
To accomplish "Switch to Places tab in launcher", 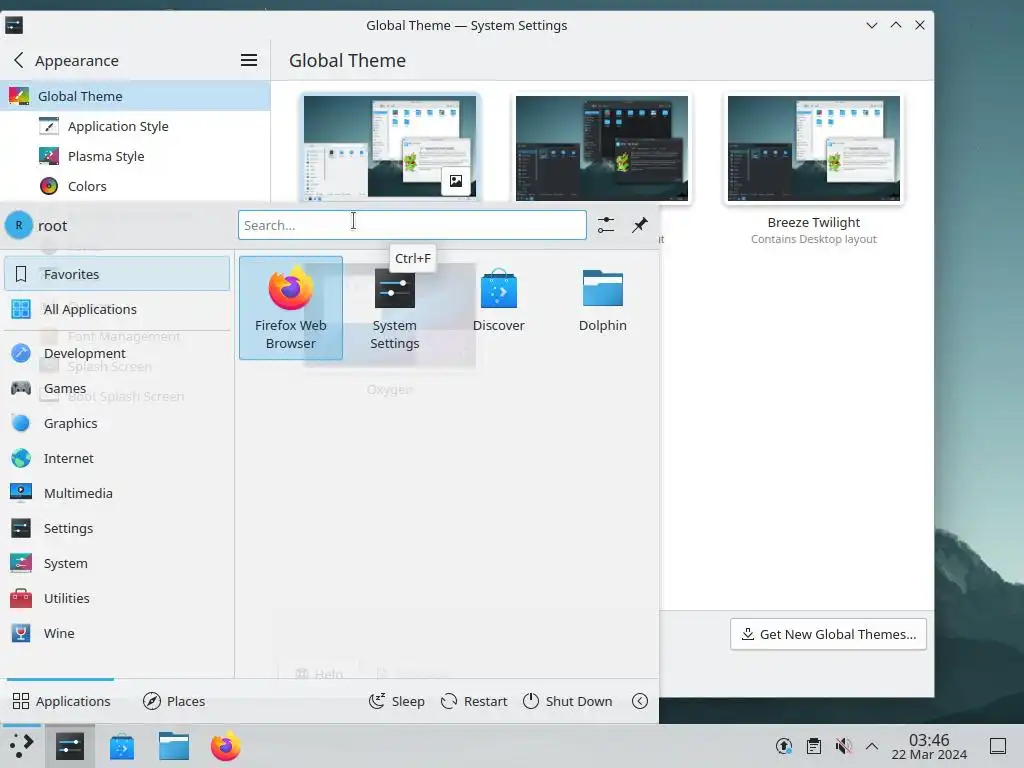I will click(174, 701).
